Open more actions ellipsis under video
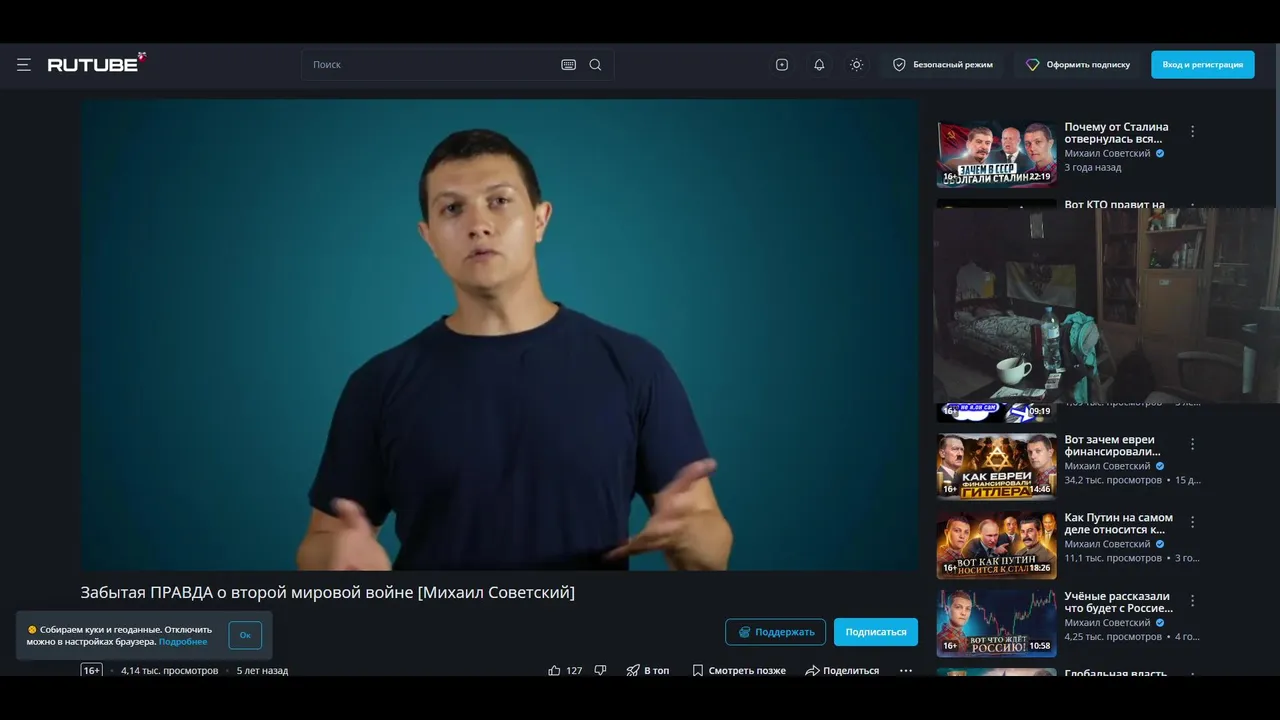This screenshot has width=1280, height=720. pos(905,671)
